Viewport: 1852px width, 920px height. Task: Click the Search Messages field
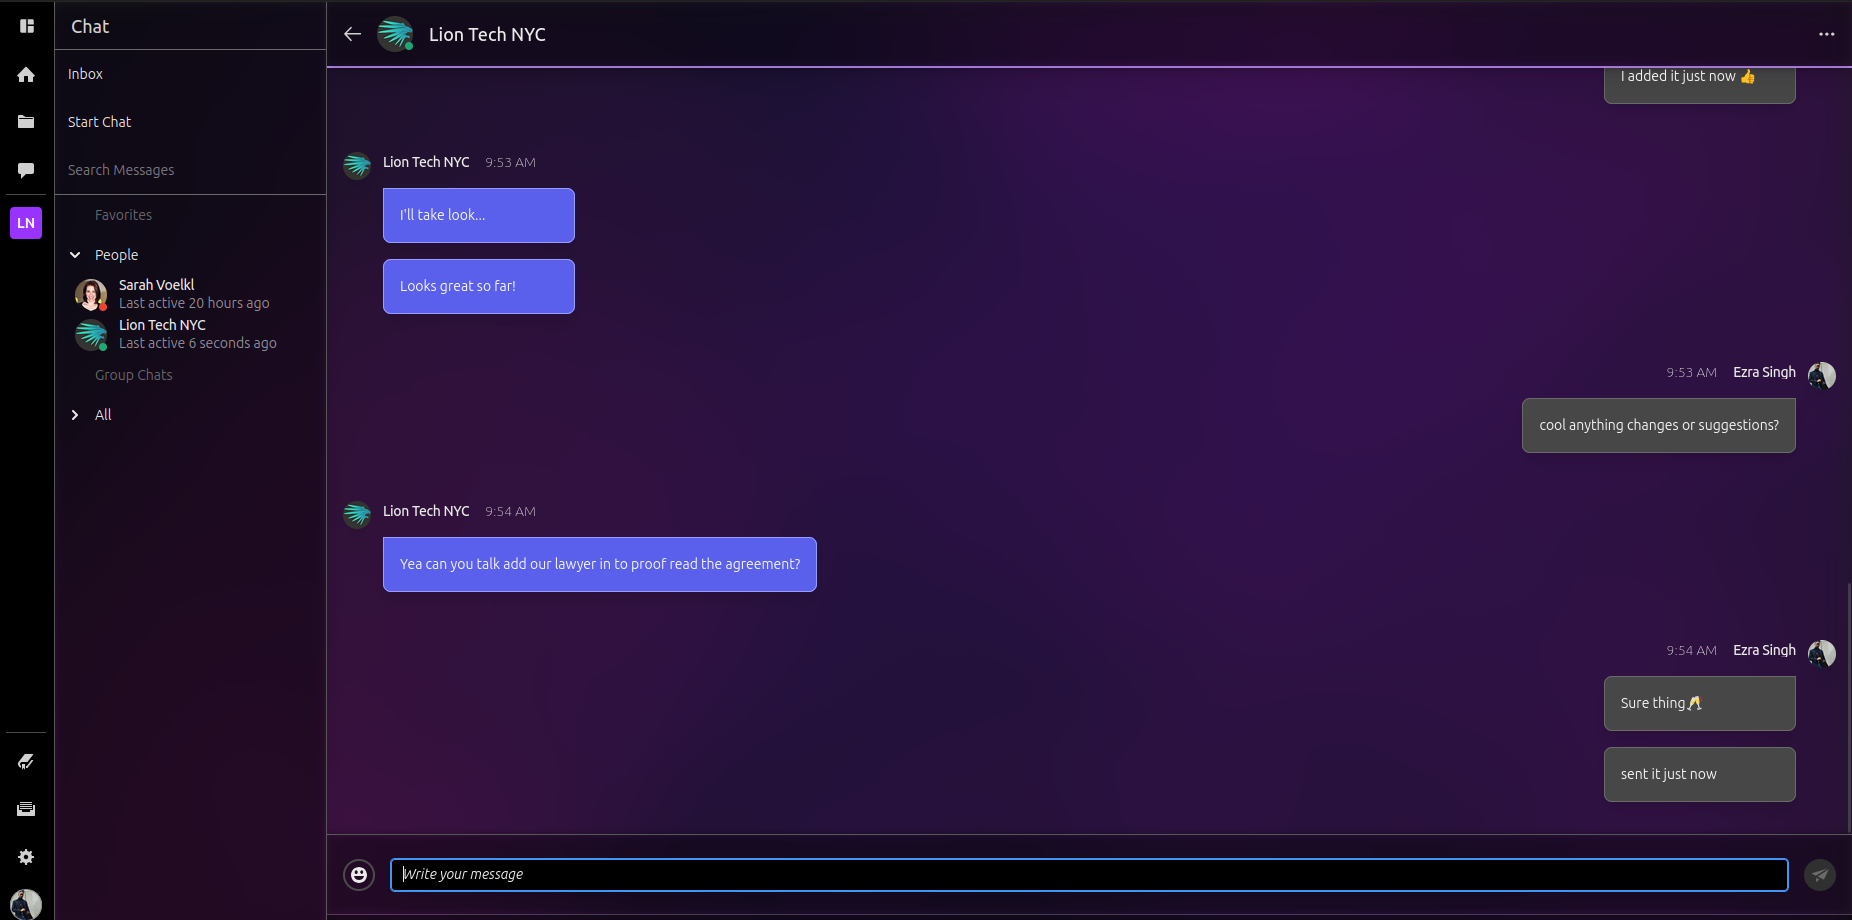[121, 170]
